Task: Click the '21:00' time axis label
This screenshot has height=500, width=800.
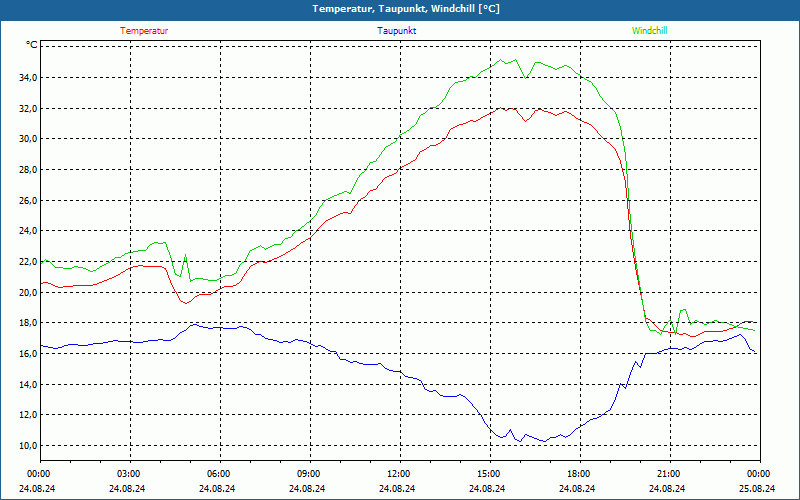Action: 667,474
